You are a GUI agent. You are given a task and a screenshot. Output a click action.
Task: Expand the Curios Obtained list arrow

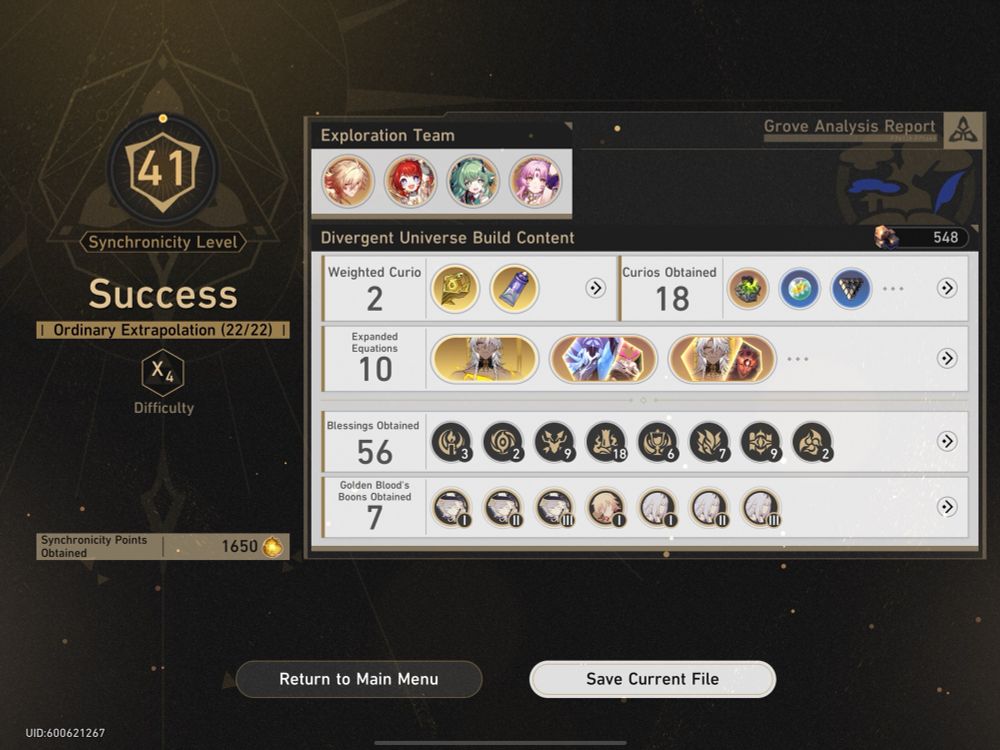coord(946,288)
